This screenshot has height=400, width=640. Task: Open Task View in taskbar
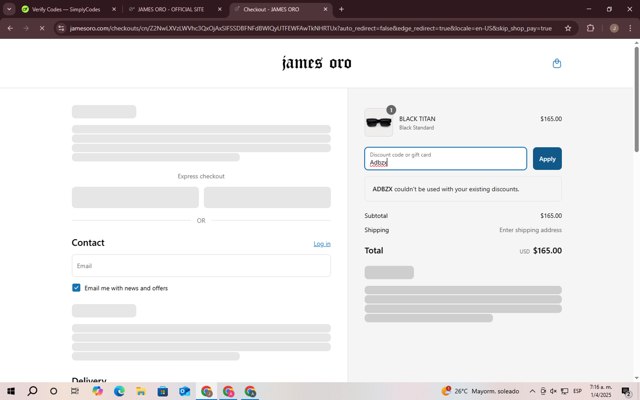click(75, 391)
